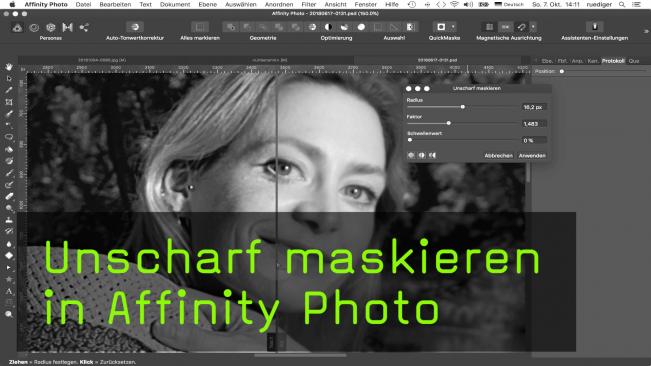Image resolution: width=651 pixels, height=366 pixels.
Task: Open the Assistenten-Einstellungen icon
Action: coord(595,27)
